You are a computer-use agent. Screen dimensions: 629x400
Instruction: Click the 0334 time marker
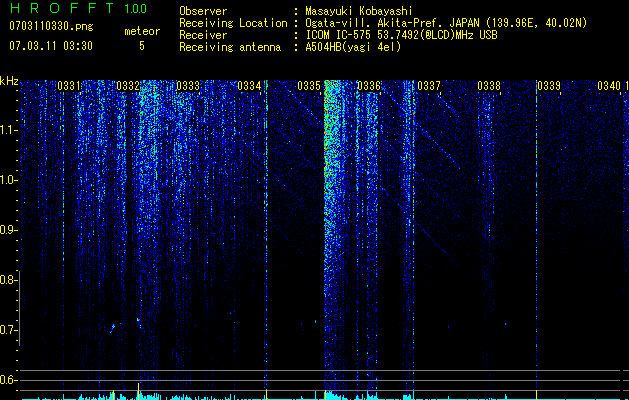point(249,86)
